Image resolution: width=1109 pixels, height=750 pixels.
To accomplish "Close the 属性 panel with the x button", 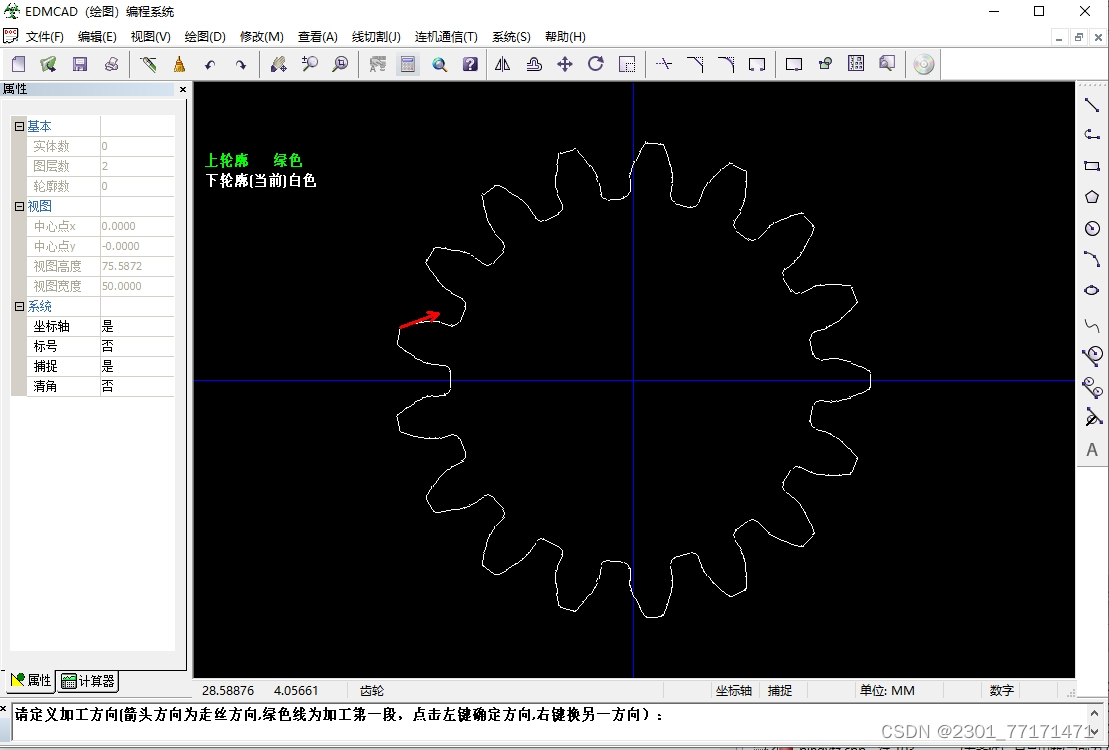I will pos(182,89).
